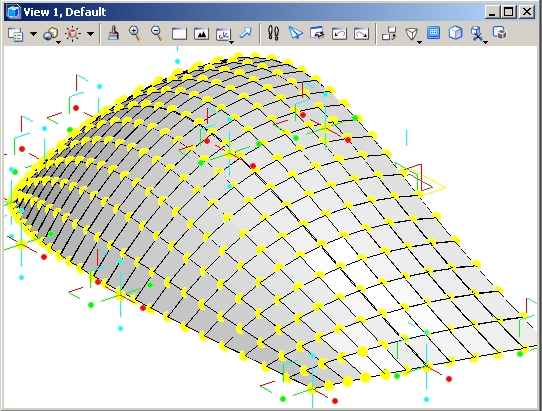Image resolution: width=542 pixels, height=411 pixels.
Task: Select the Copy View tool
Action: pos(389,34)
